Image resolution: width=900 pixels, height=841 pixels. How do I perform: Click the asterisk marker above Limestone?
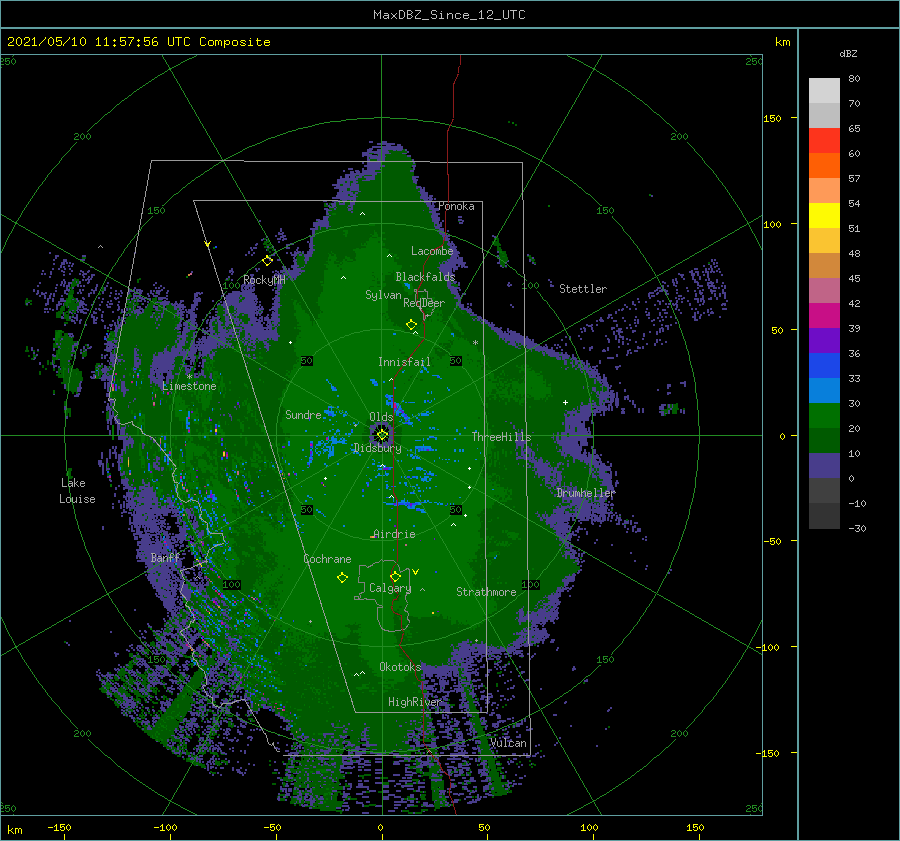(x=189, y=377)
